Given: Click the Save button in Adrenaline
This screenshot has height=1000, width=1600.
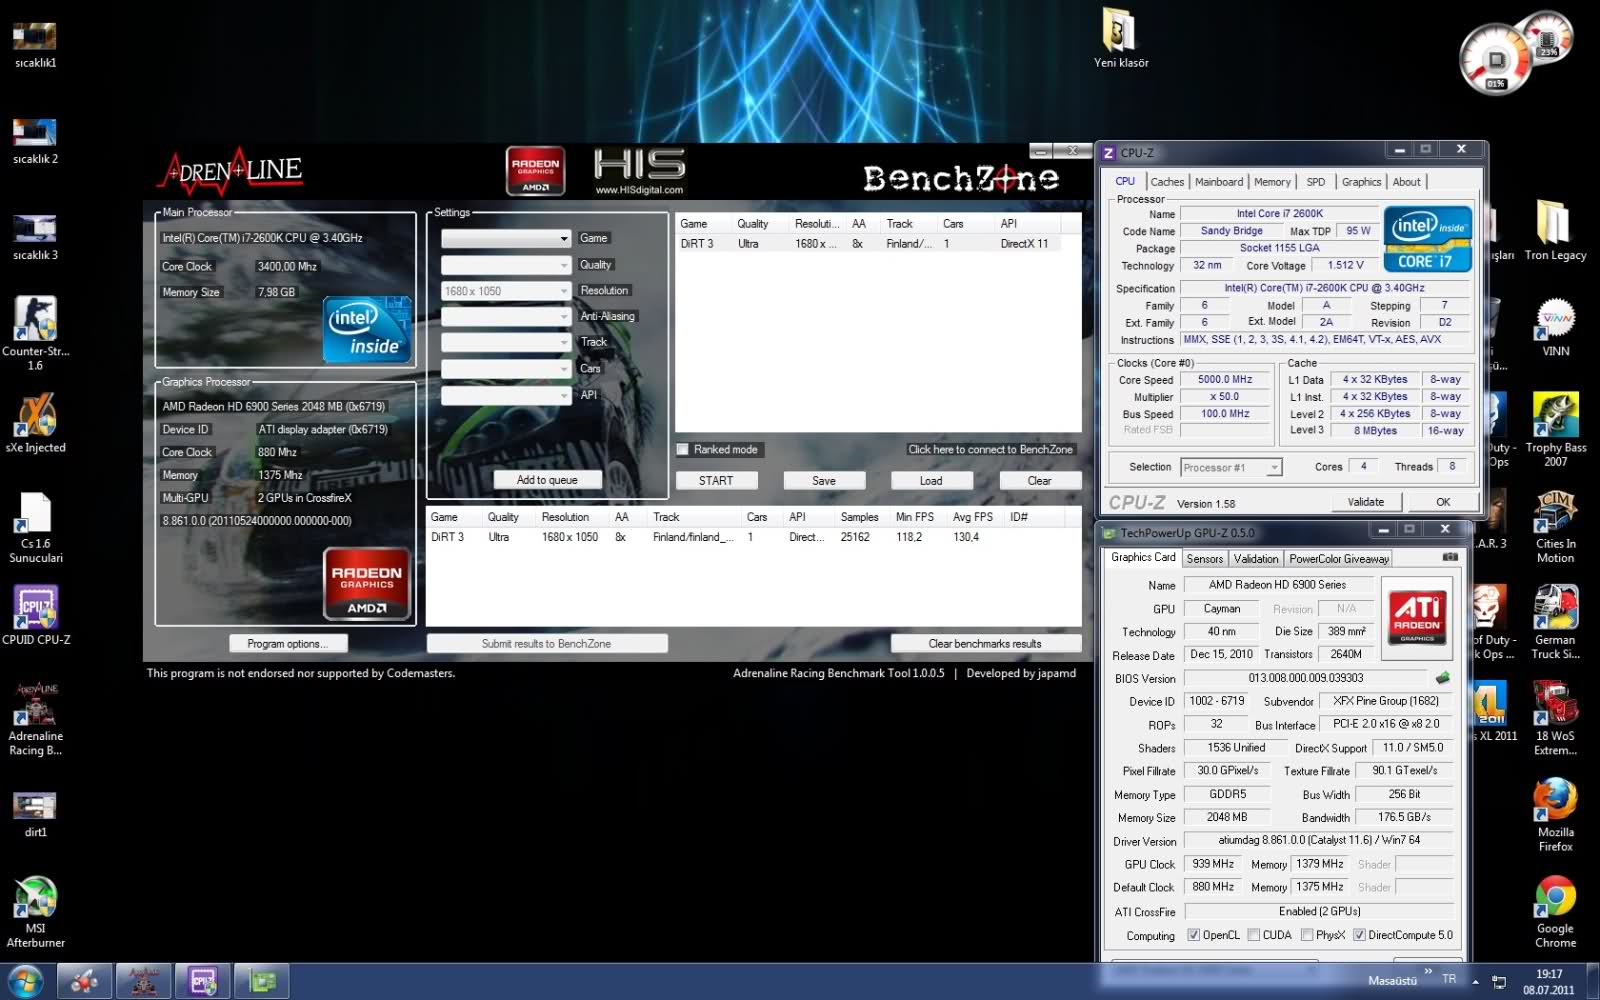Looking at the screenshot, I should (824, 481).
